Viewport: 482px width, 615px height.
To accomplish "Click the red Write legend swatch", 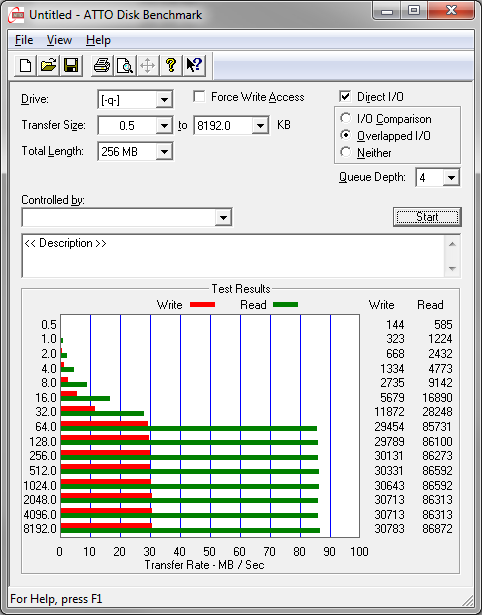I will click(202, 304).
